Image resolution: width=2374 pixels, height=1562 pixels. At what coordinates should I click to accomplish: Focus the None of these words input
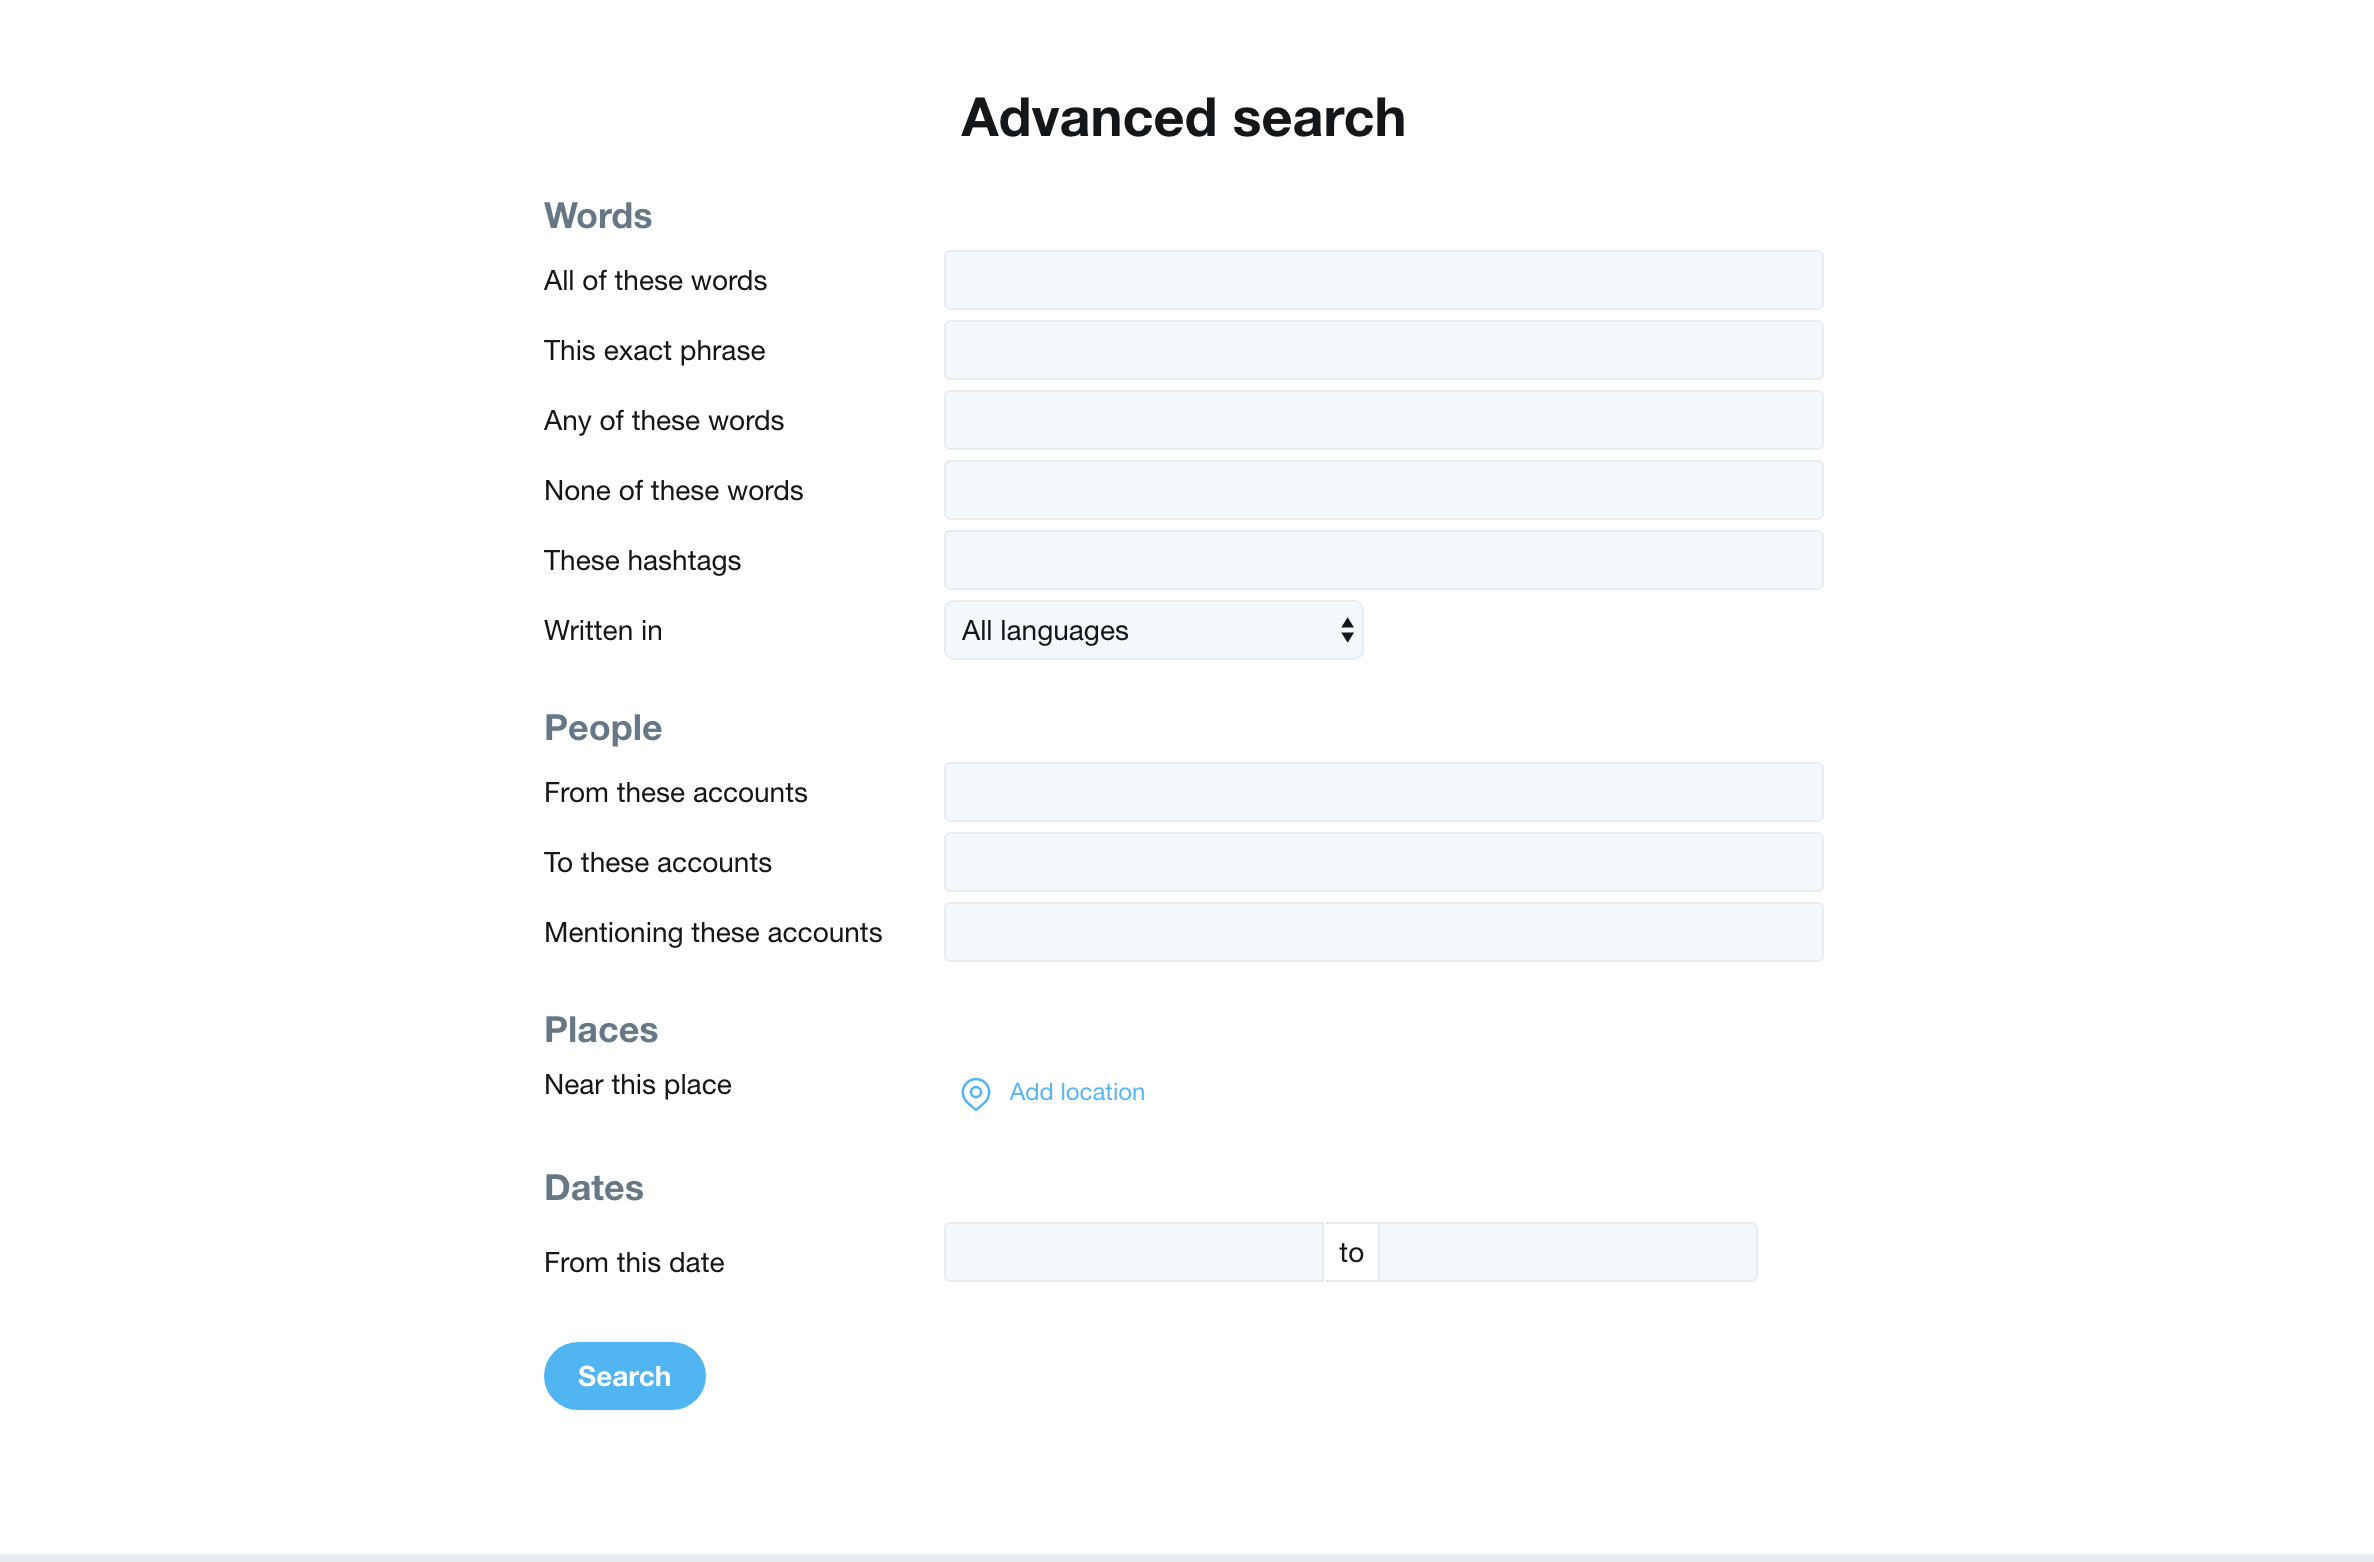click(1383, 490)
